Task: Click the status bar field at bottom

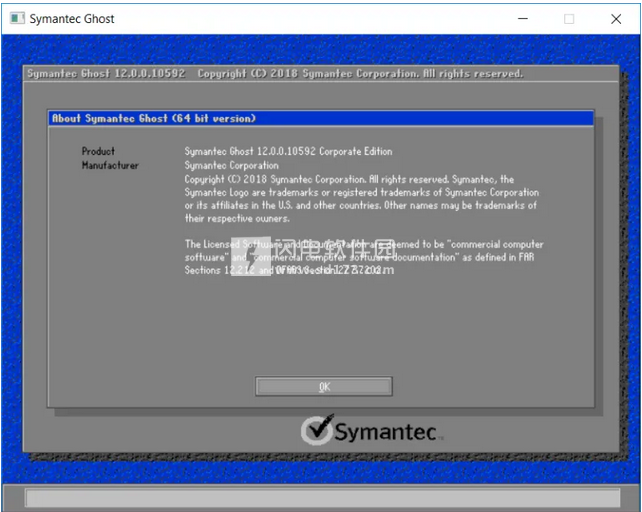Action: click(x=323, y=498)
